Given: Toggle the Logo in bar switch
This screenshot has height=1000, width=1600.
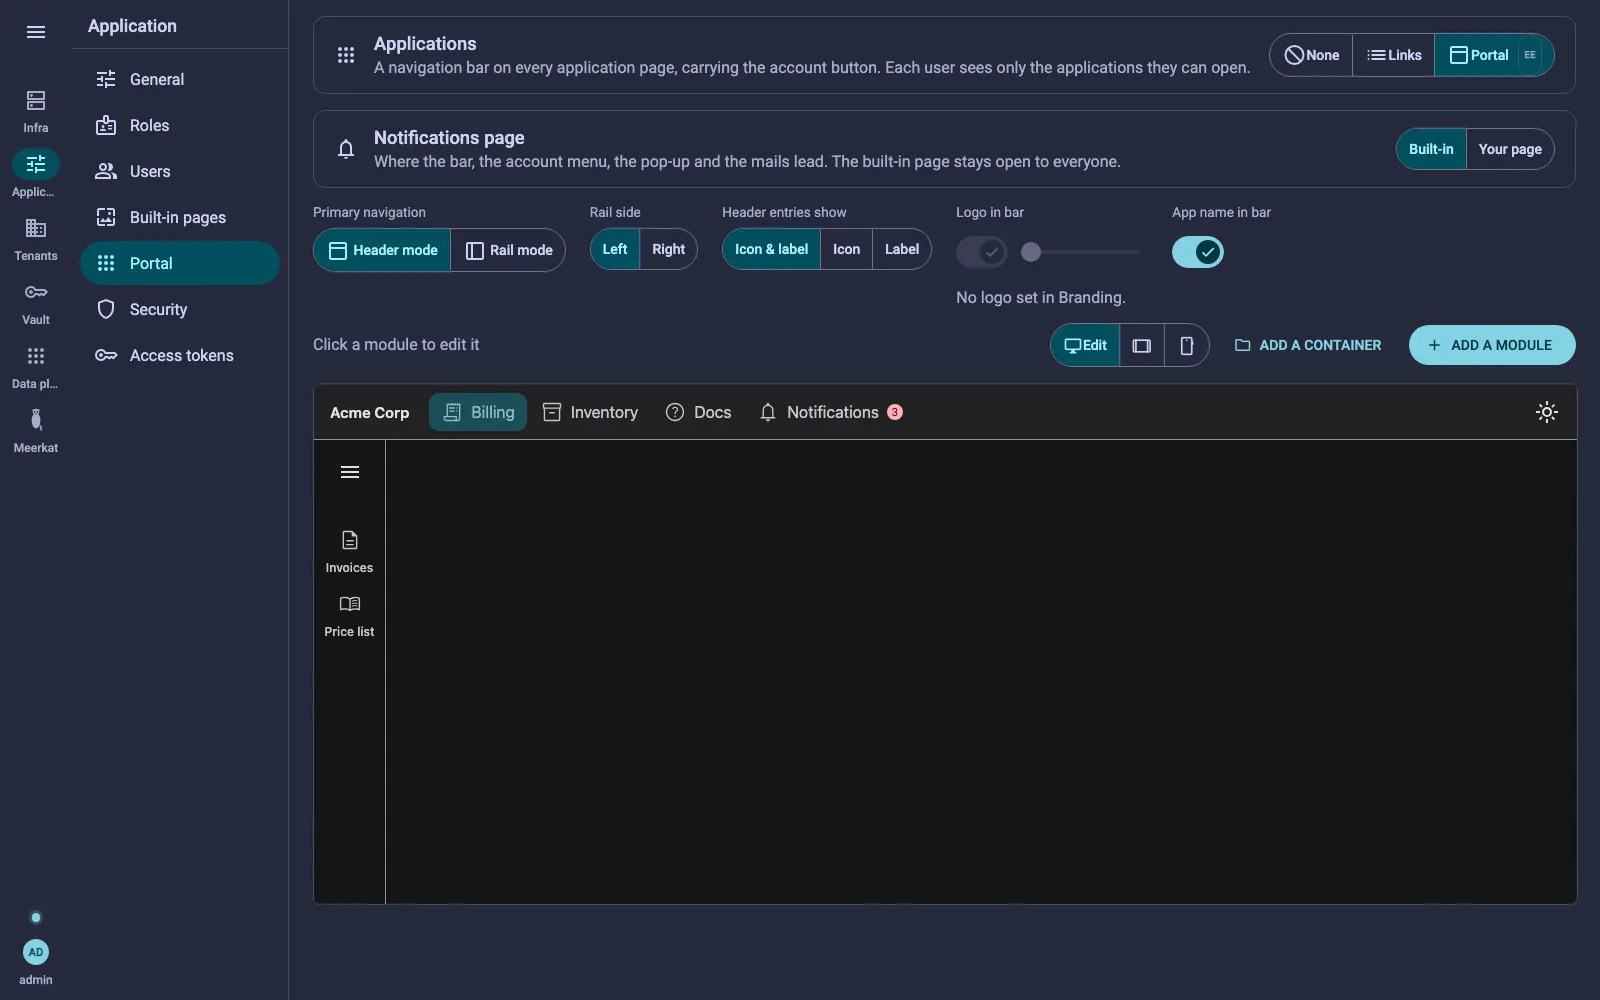Looking at the screenshot, I should point(982,252).
